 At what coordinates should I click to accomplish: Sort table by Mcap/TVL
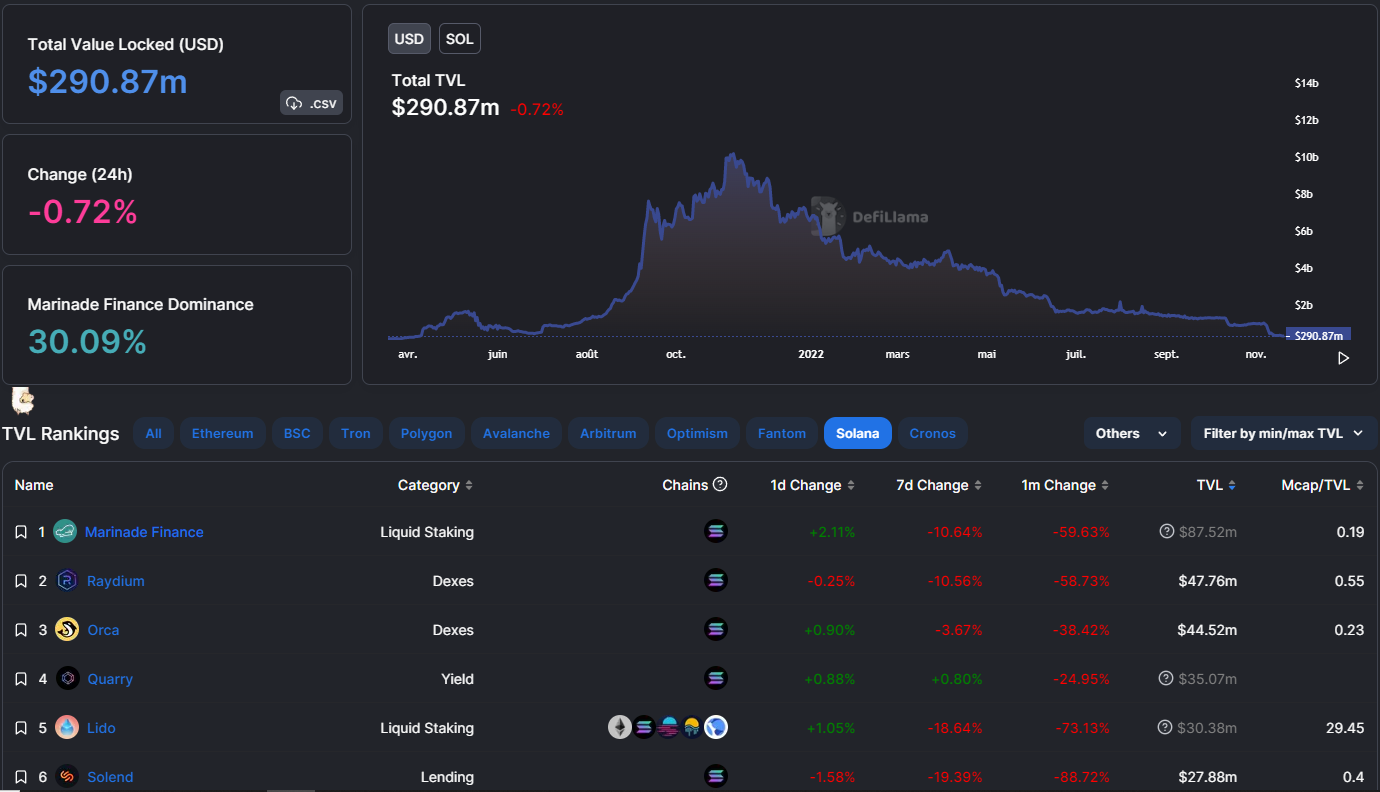1323,485
